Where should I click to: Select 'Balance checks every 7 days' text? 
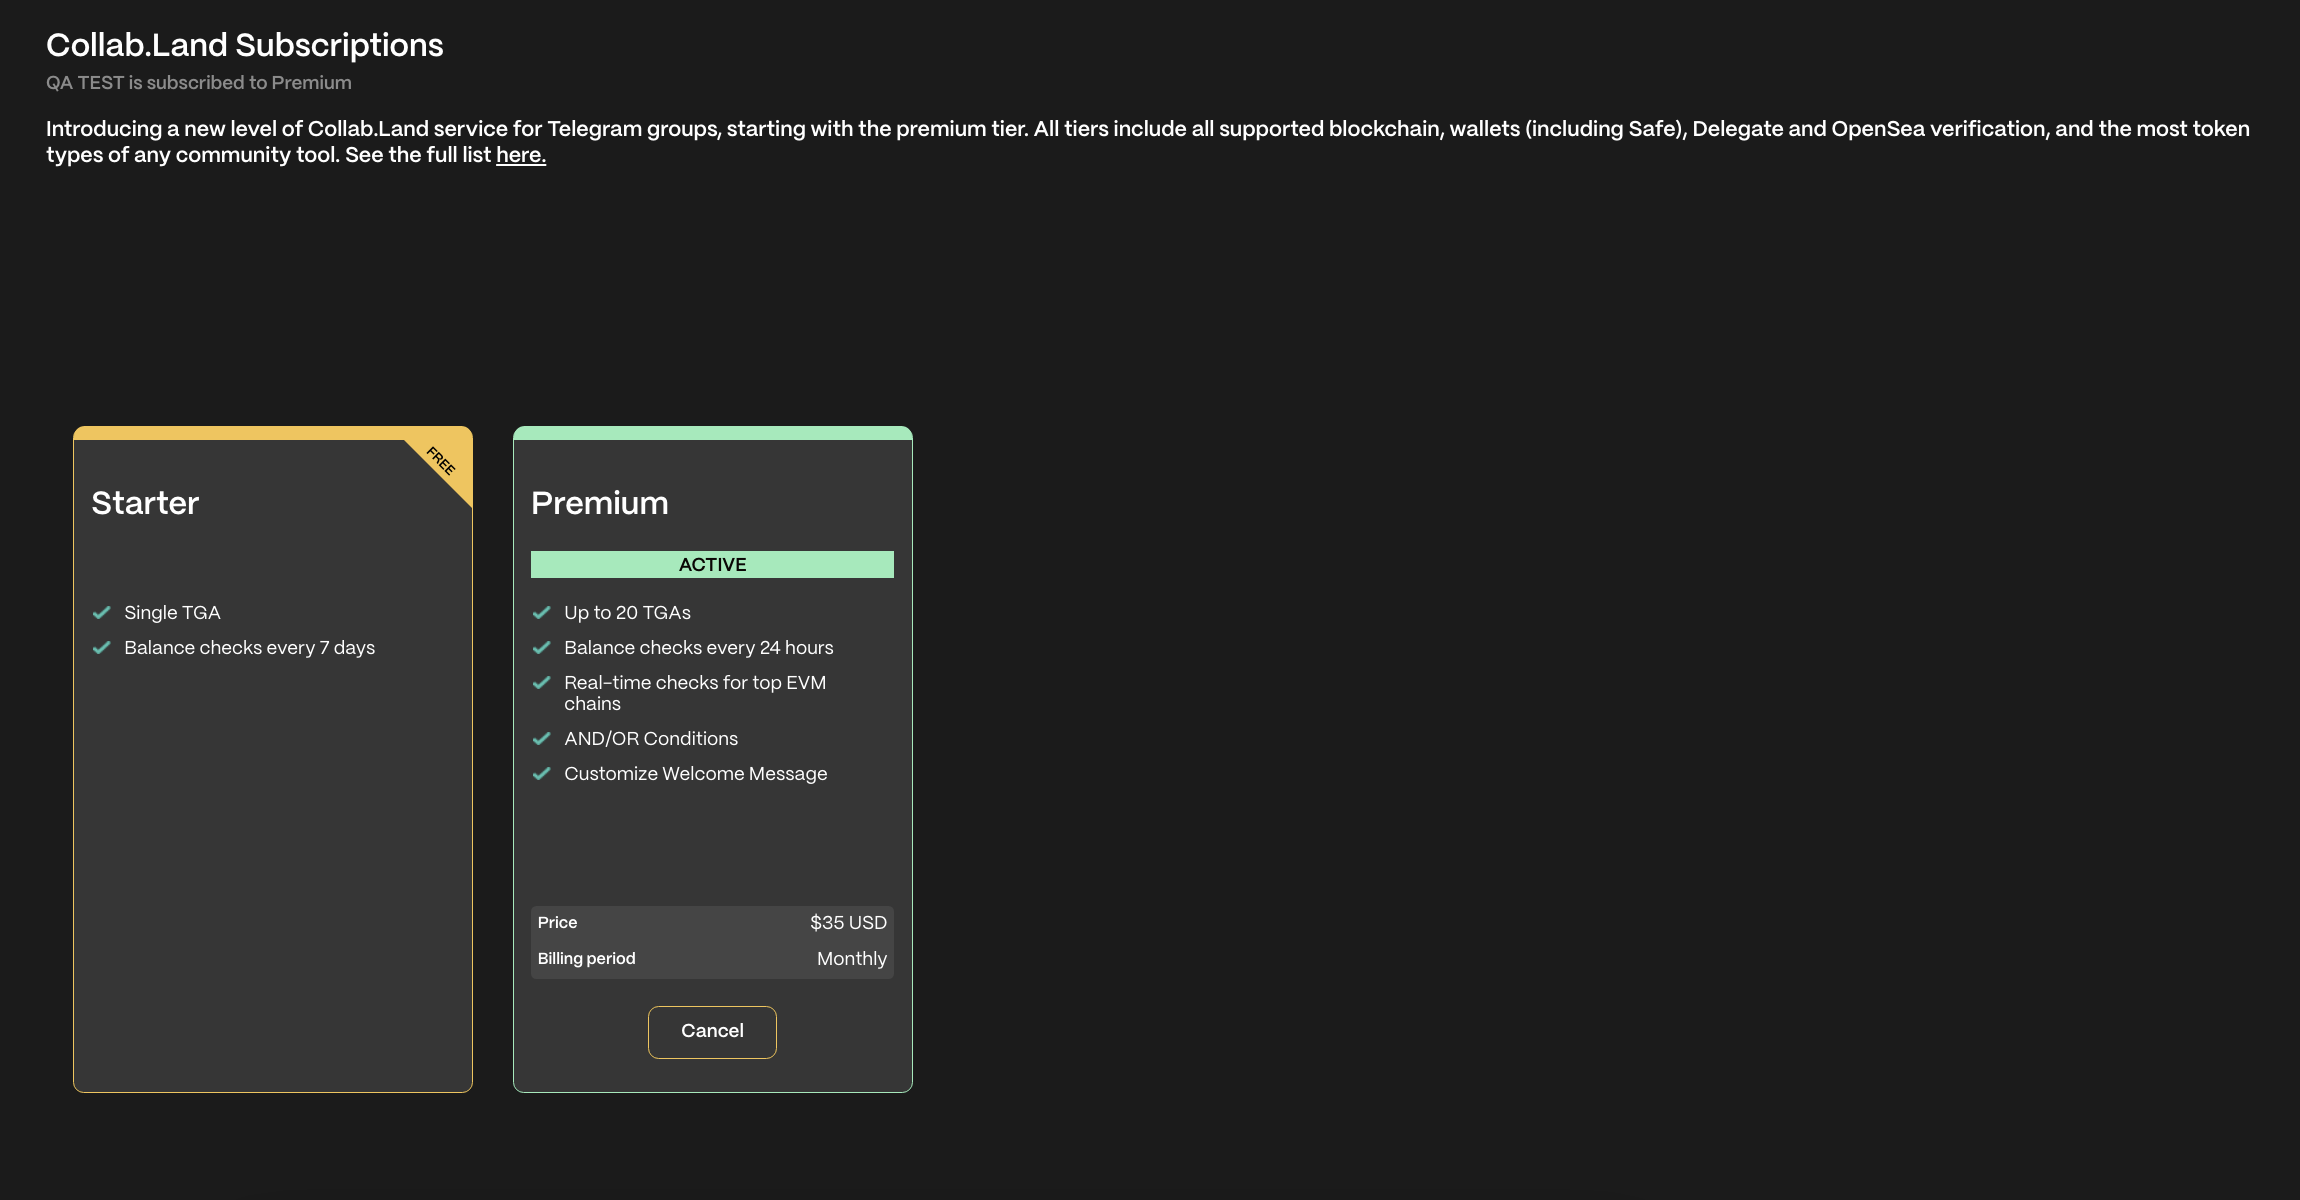pos(249,647)
